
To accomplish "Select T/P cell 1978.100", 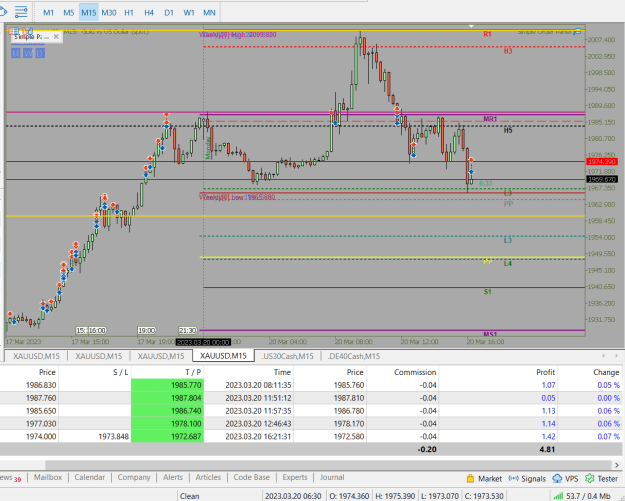I will [x=167, y=423].
